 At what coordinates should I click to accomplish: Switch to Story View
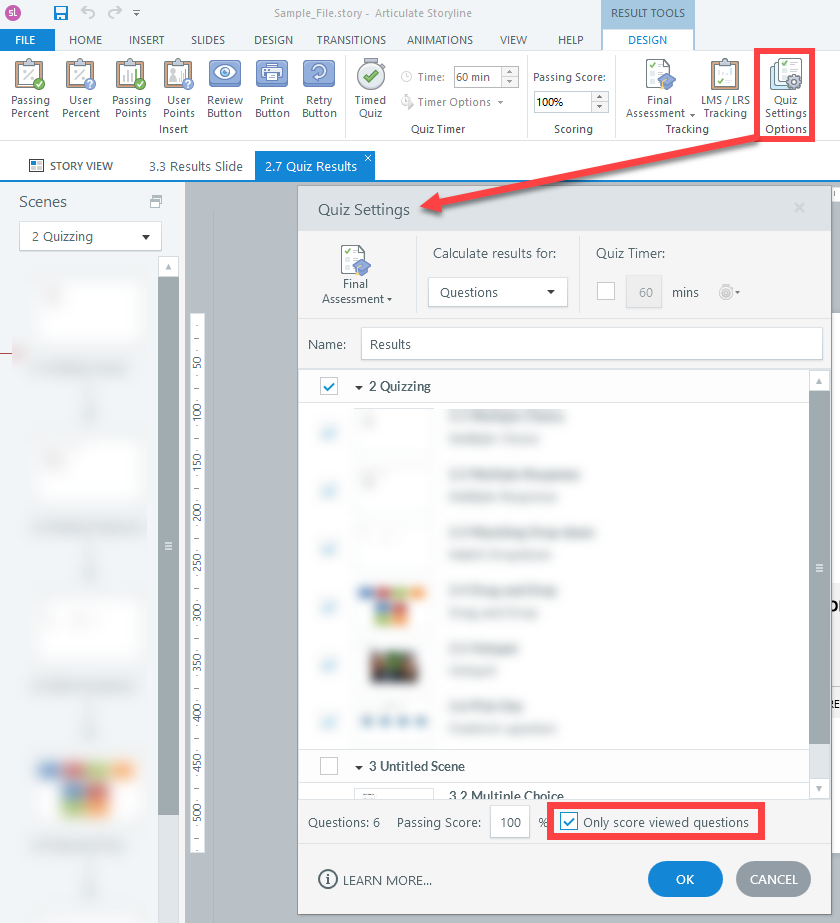click(x=71, y=166)
